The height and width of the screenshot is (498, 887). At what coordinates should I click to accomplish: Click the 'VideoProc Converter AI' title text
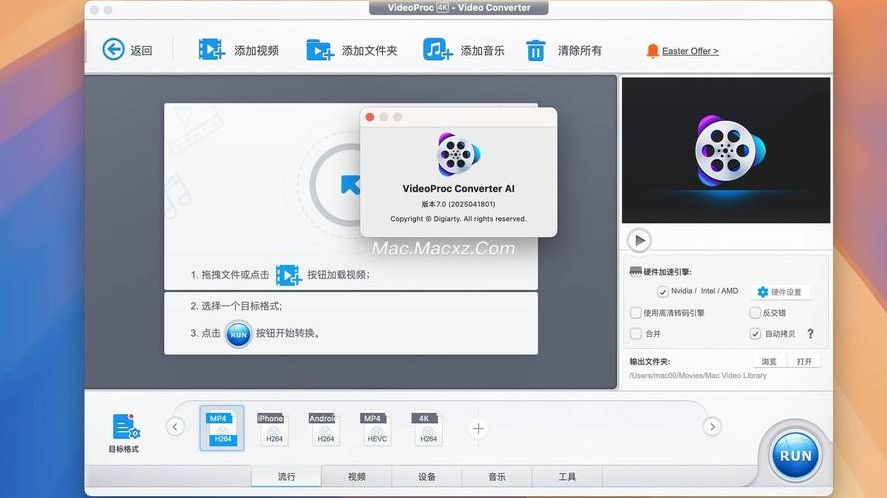[458, 188]
